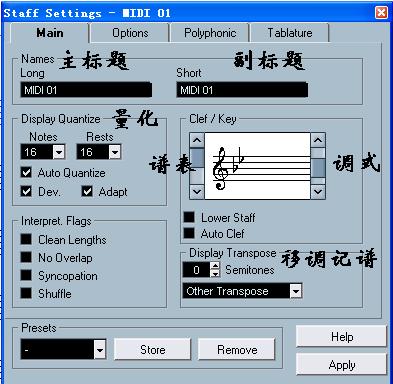Enable Lower Staff checkbox
The image size is (393, 384).
click(x=189, y=217)
